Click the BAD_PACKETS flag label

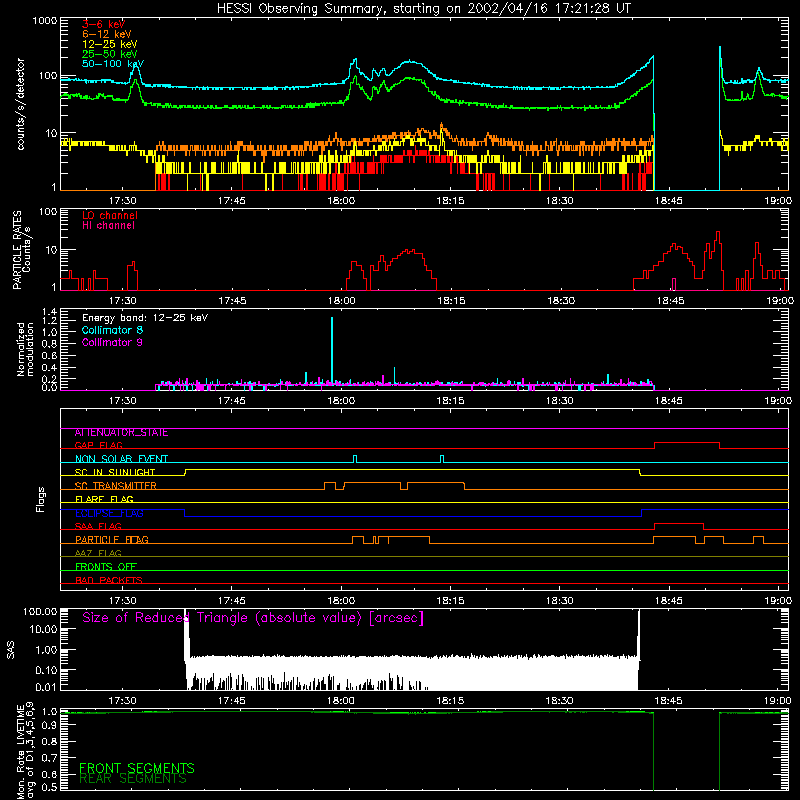click(109, 580)
